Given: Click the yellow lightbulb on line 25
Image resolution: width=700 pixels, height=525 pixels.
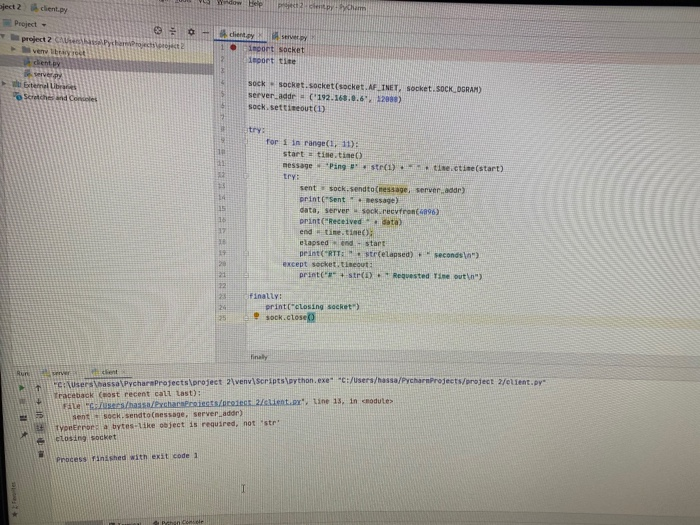Looking at the screenshot, I should point(256,316).
